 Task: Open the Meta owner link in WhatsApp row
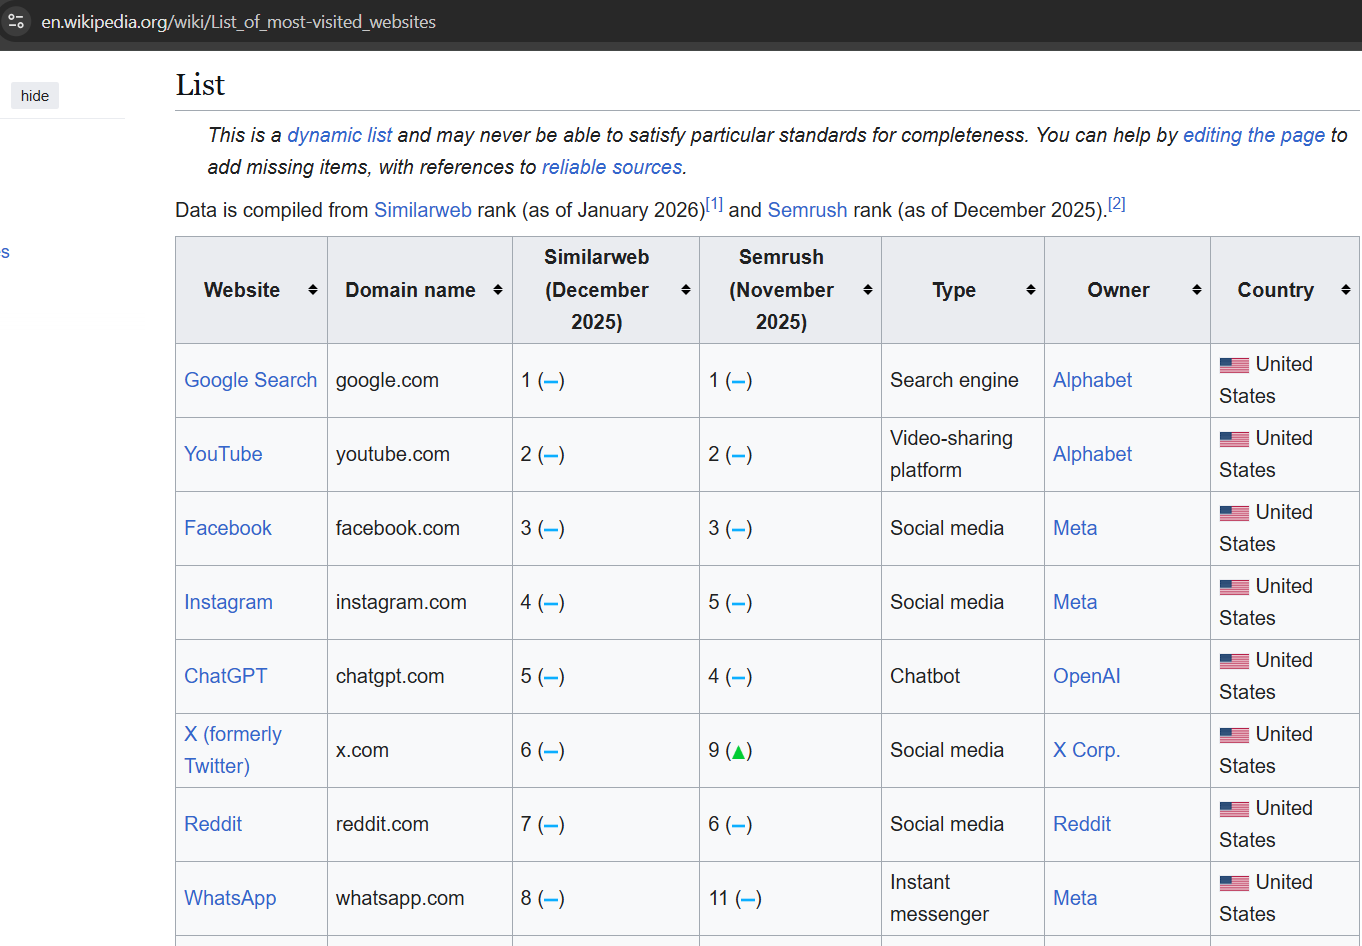click(x=1075, y=898)
